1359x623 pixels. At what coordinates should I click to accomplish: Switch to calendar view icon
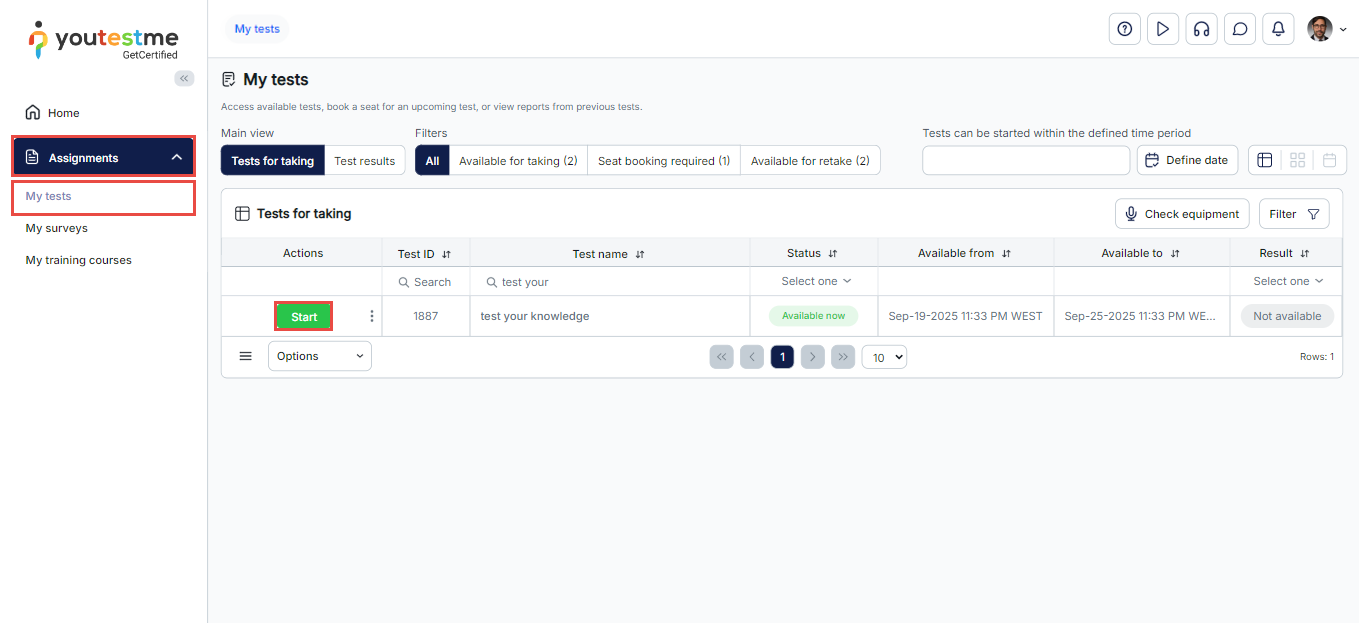(1329, 160)
